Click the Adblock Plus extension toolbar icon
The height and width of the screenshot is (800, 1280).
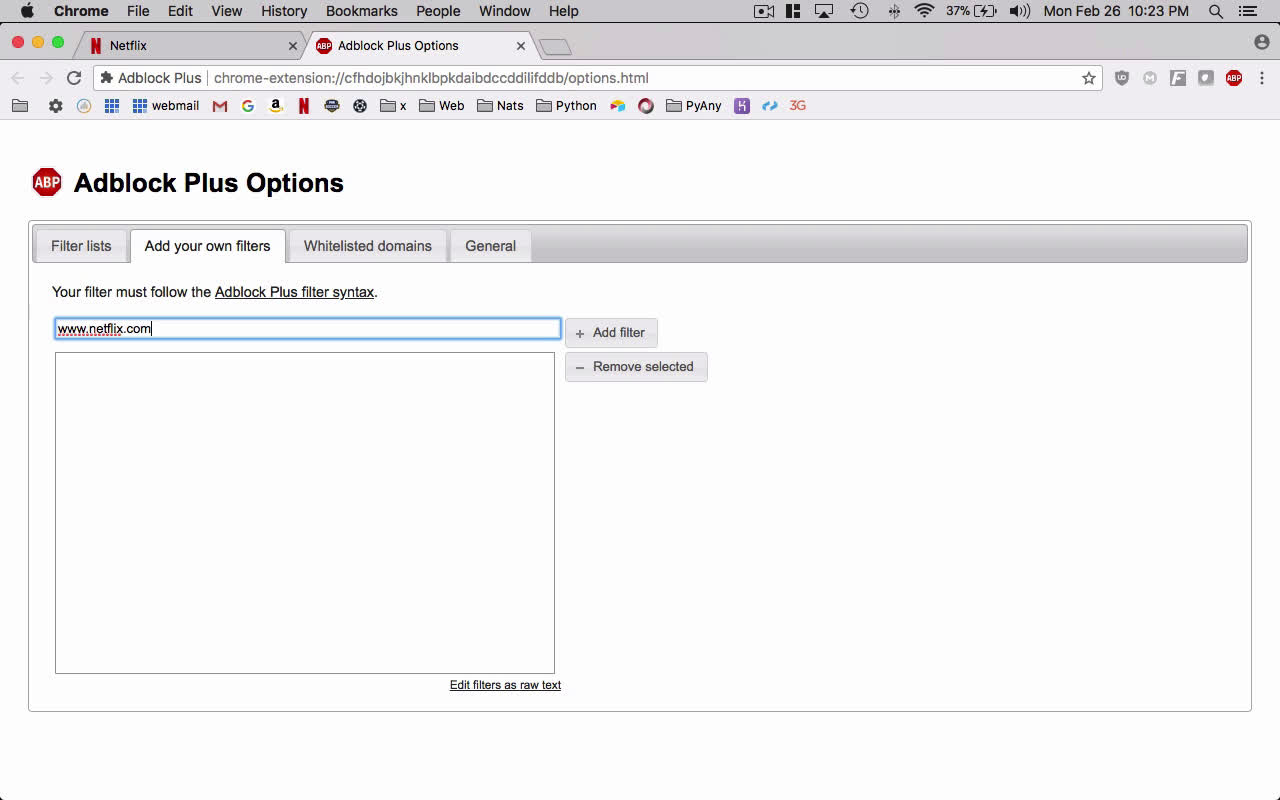pyautogui.click(x=1233, y=78)
